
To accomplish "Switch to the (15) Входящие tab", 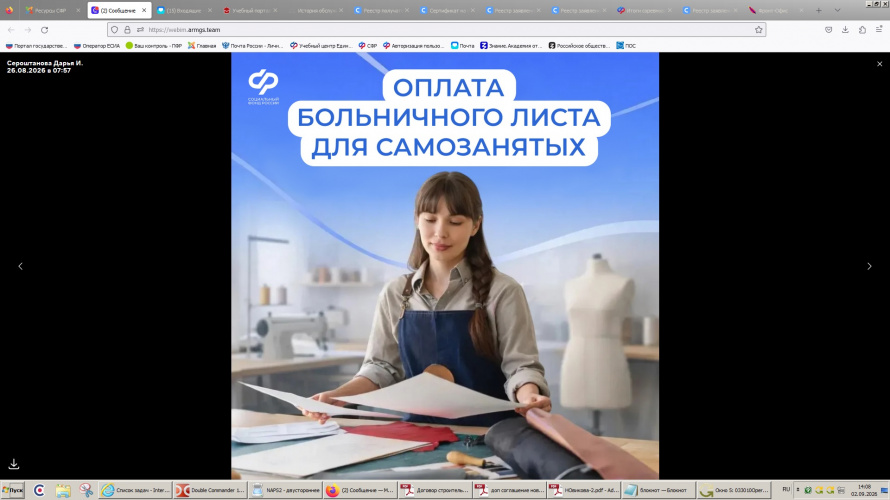I will click(x=184, y=10).
